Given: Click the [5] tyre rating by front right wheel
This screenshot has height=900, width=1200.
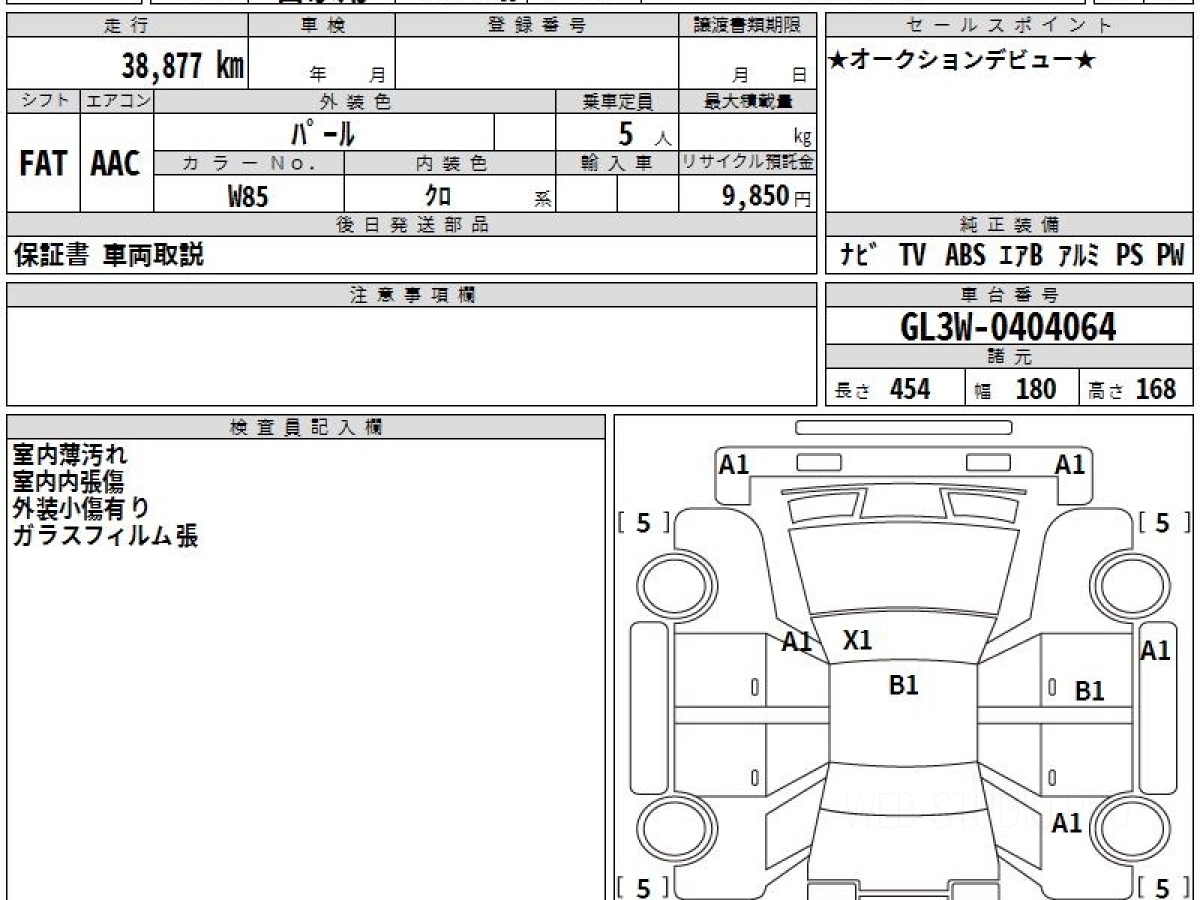Looking at the screenshot, I should (1163, 523).
